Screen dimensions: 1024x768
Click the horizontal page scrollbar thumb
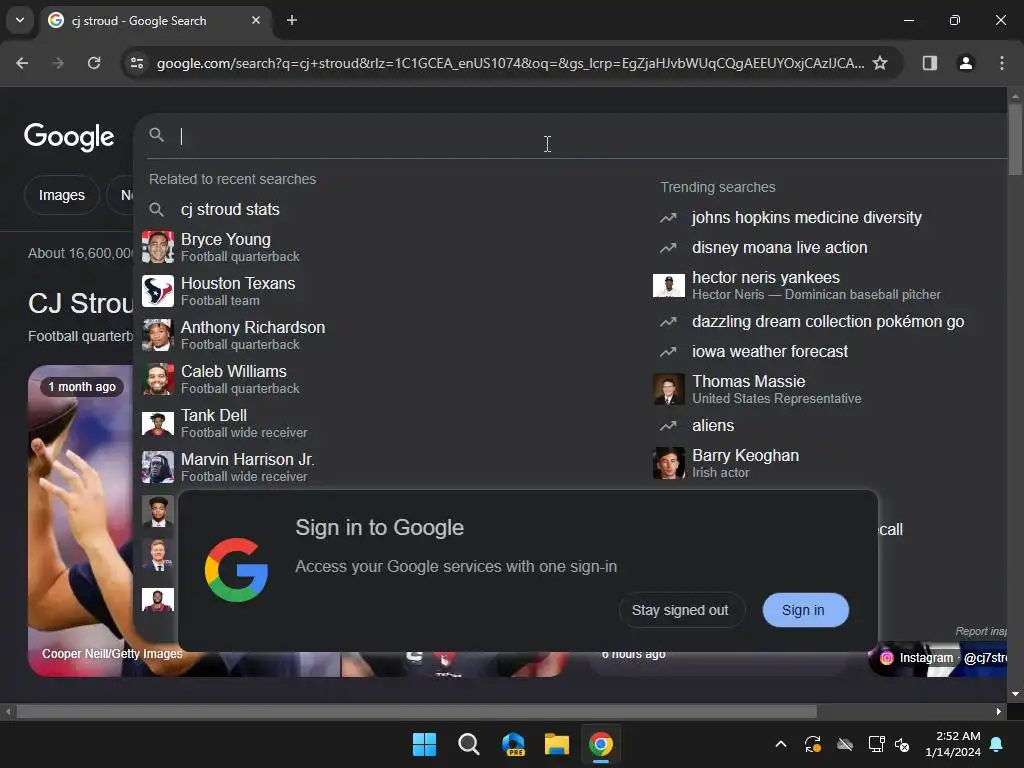417,711
